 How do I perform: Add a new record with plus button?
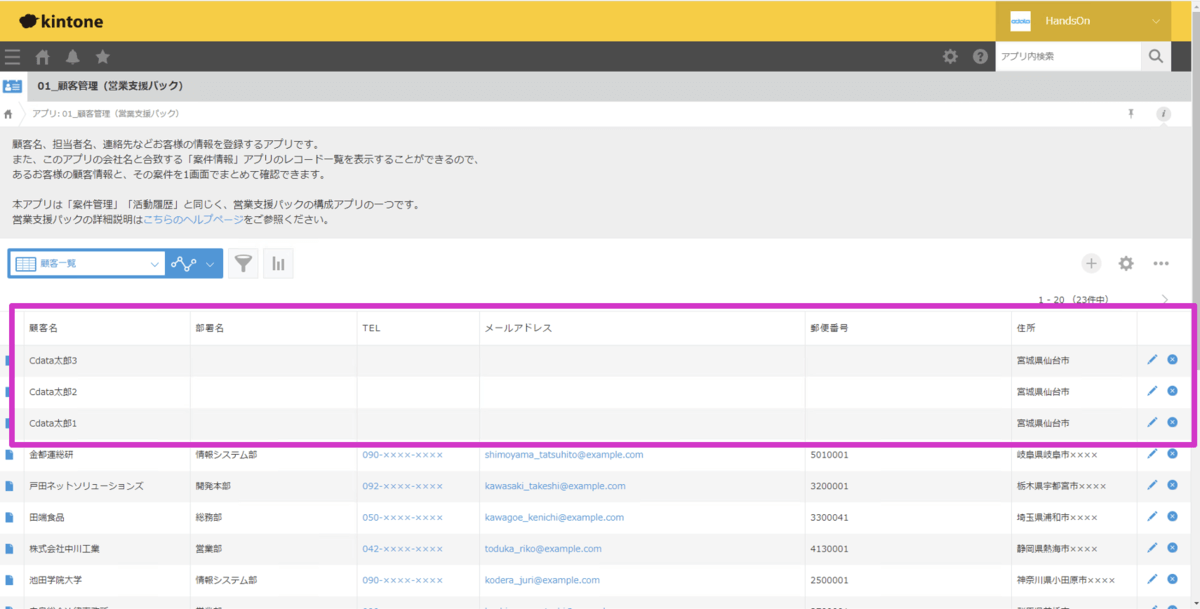tap(1091, 264)
